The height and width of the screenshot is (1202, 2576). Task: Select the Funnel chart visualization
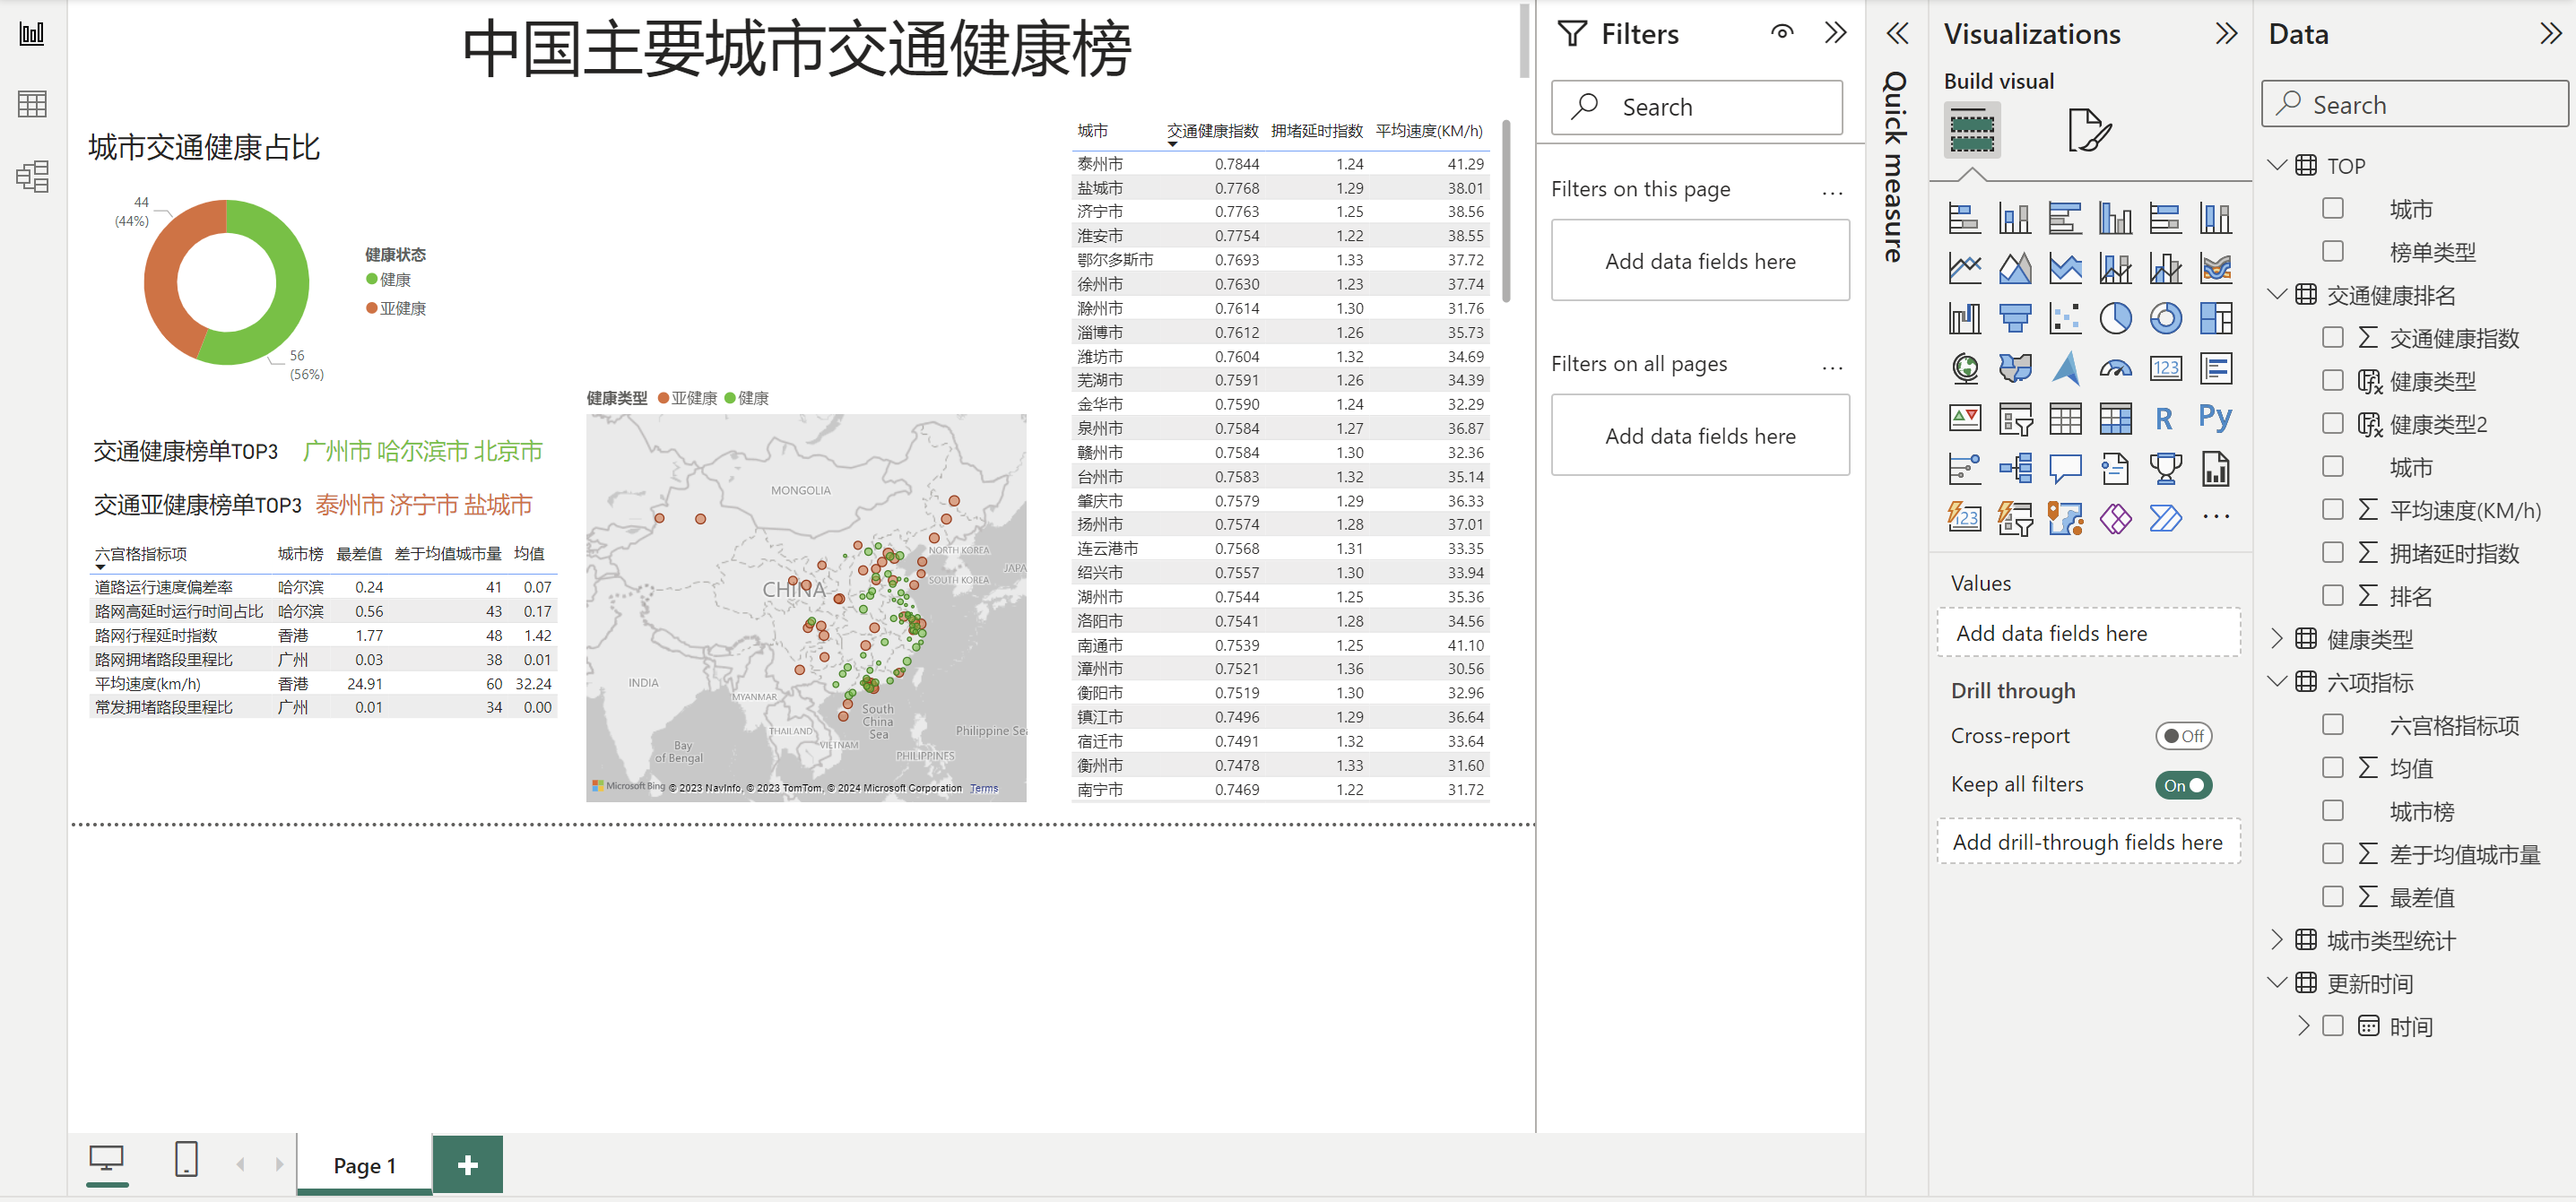pos(2014,319)
